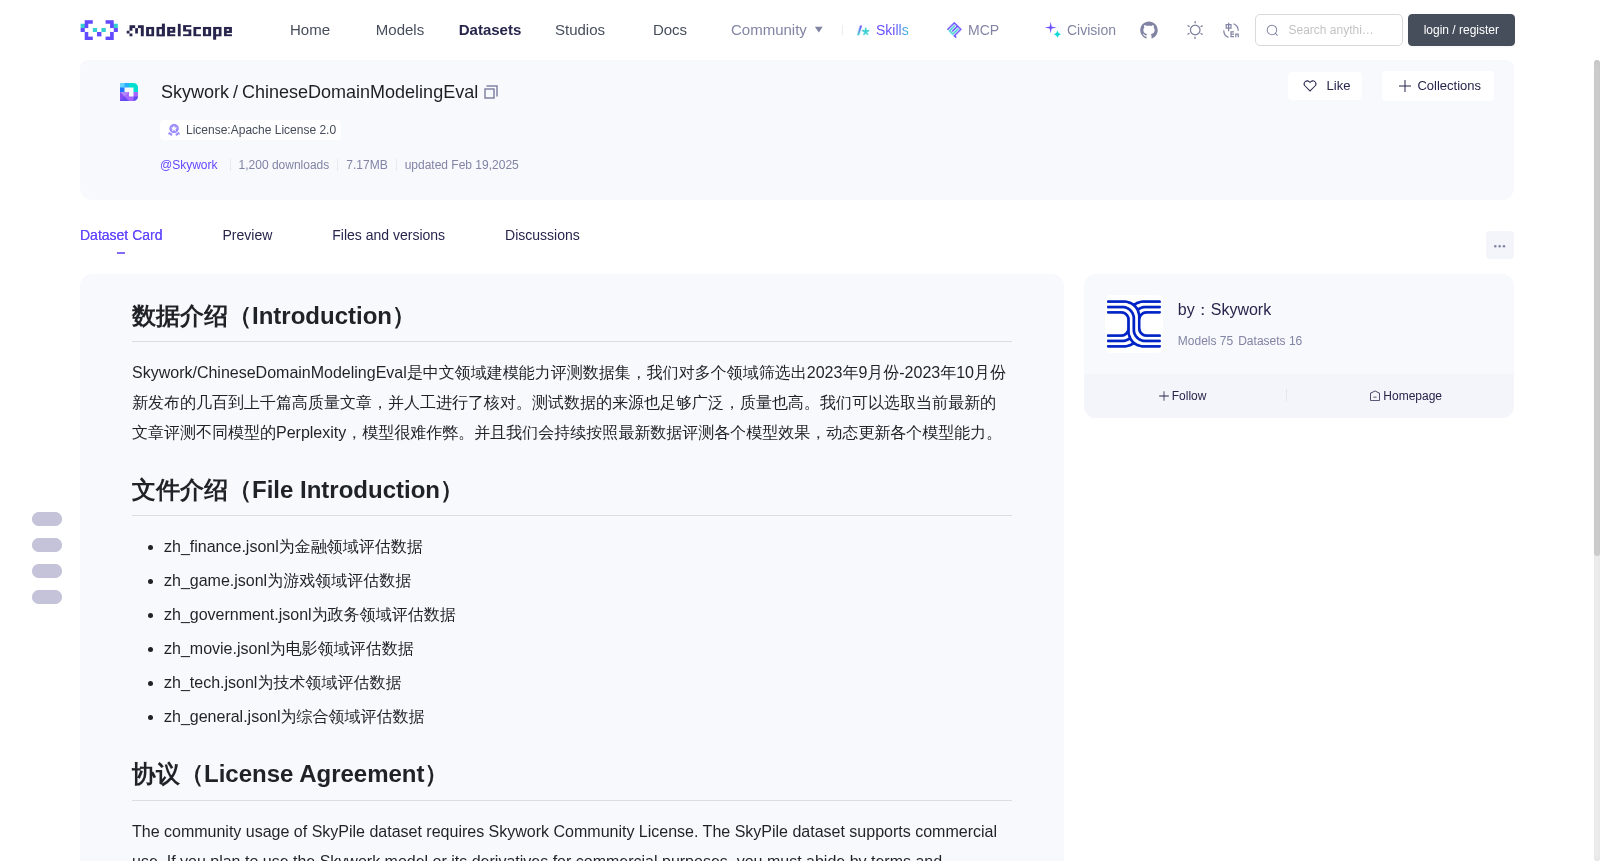Open the Studios navigation item
This screenshot has height=861, width=1600.
[x=580, y=30]
